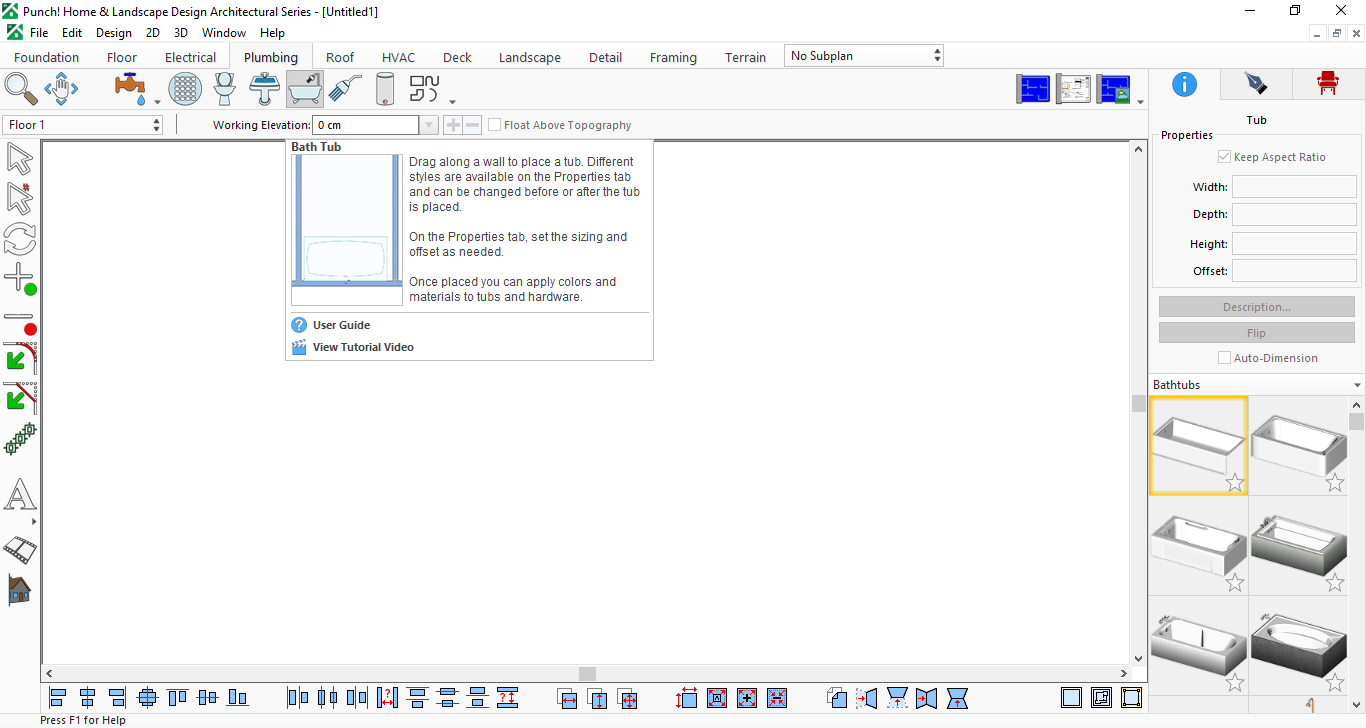Enable the Auto-Dimension checkbox
This screenshot has width=1366, height=728.
point(1224,358)
